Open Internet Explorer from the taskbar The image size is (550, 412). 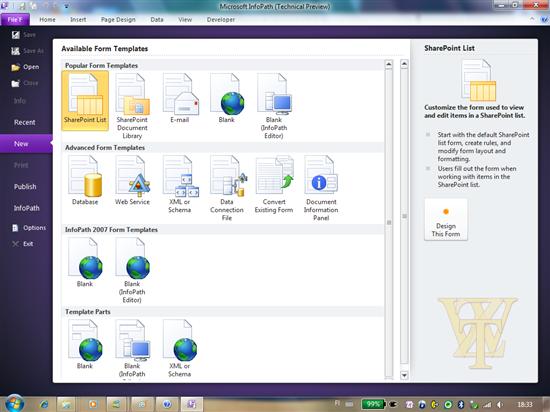[x=44, y=404]
